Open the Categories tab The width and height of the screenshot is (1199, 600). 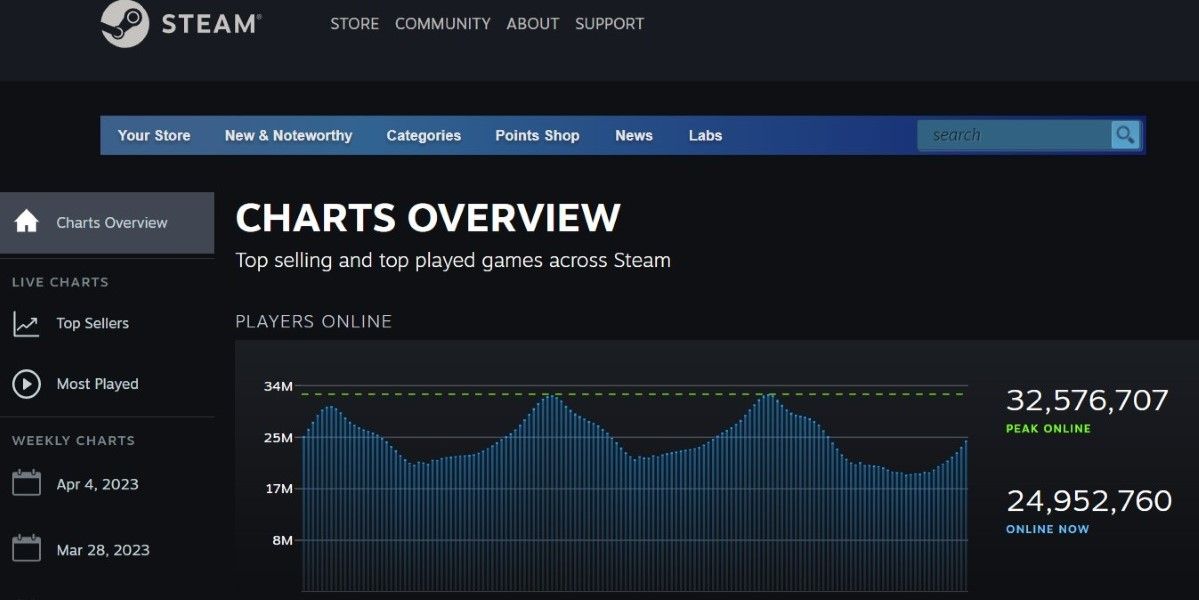424,135
